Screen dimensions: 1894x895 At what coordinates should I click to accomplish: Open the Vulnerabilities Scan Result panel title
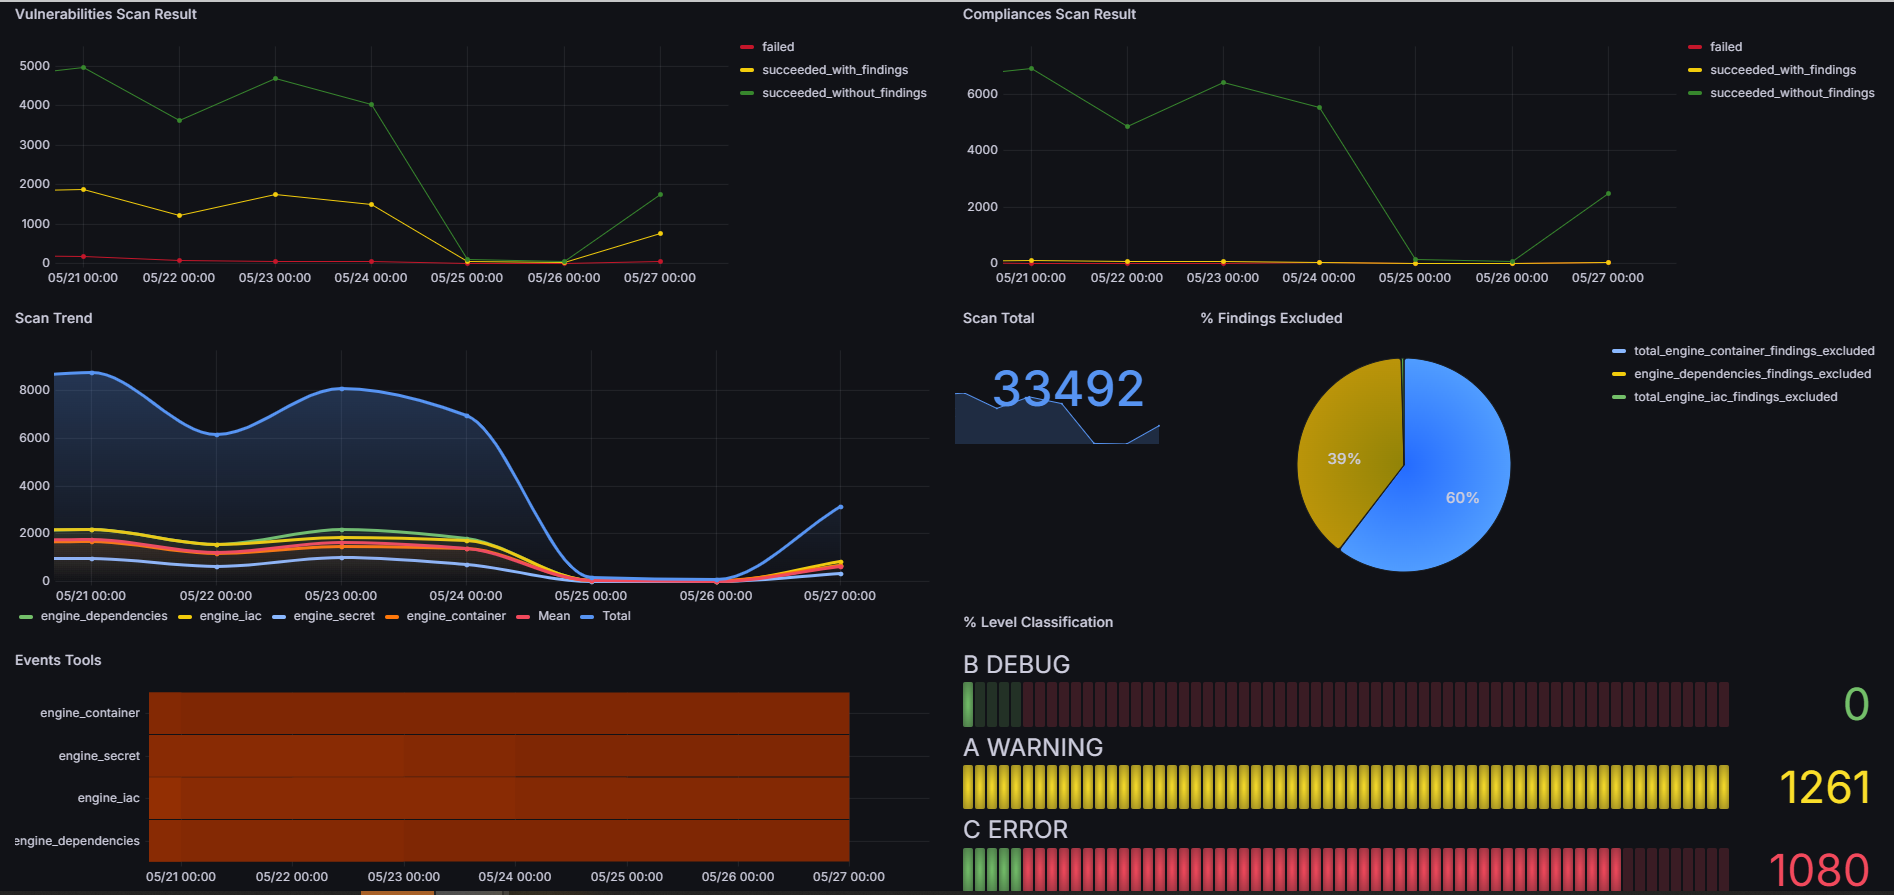(106, 14)
